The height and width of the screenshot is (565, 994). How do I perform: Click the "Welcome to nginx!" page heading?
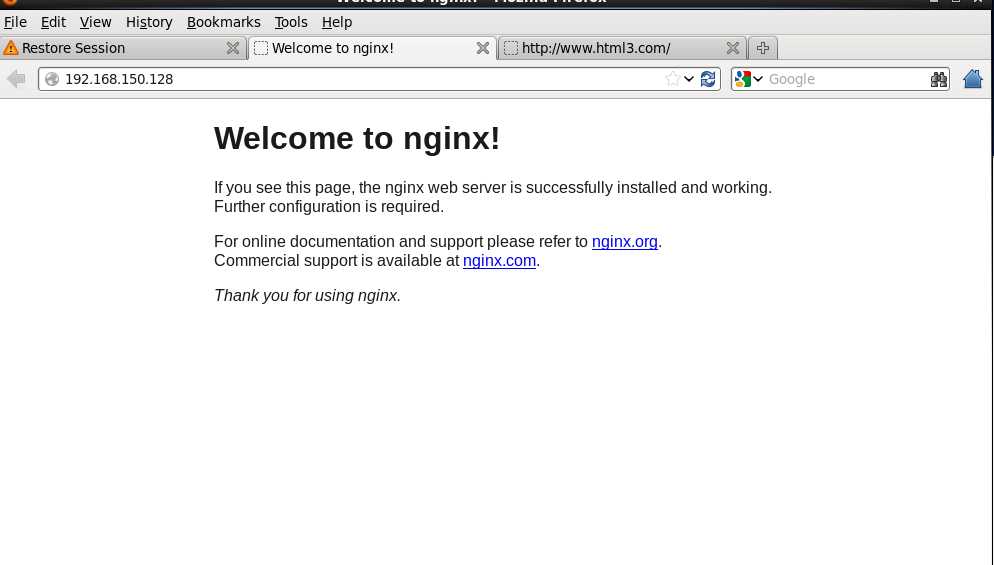pyautogui.click(x=357, y=138)
